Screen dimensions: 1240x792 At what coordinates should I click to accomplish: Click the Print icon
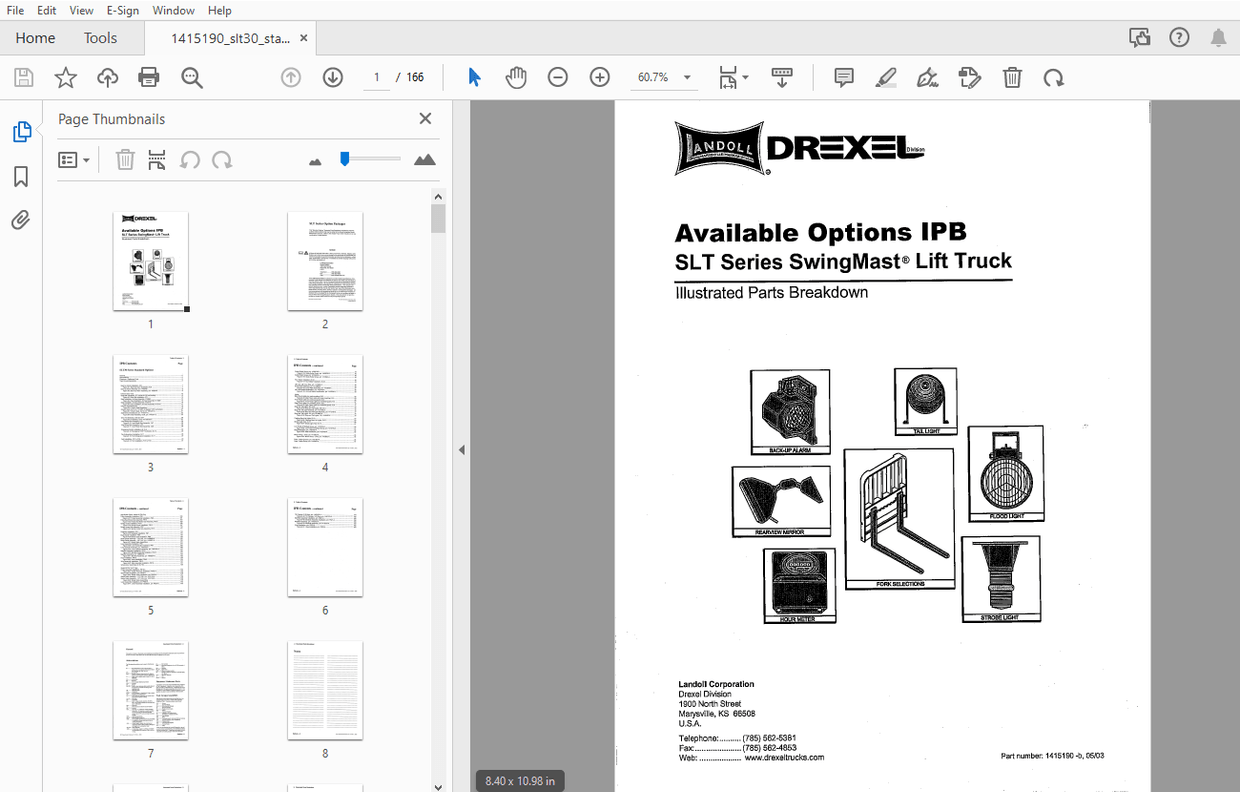pos(148,77)
